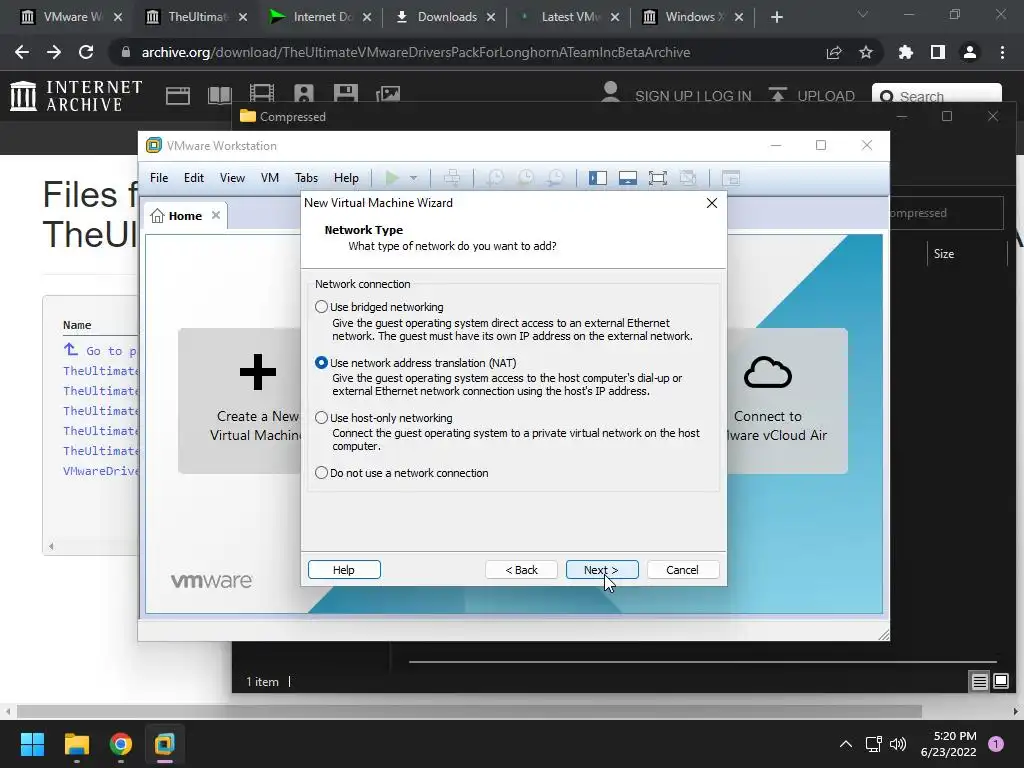
Task: Click Next button in wizard
Action: click(x=601, y=569)
